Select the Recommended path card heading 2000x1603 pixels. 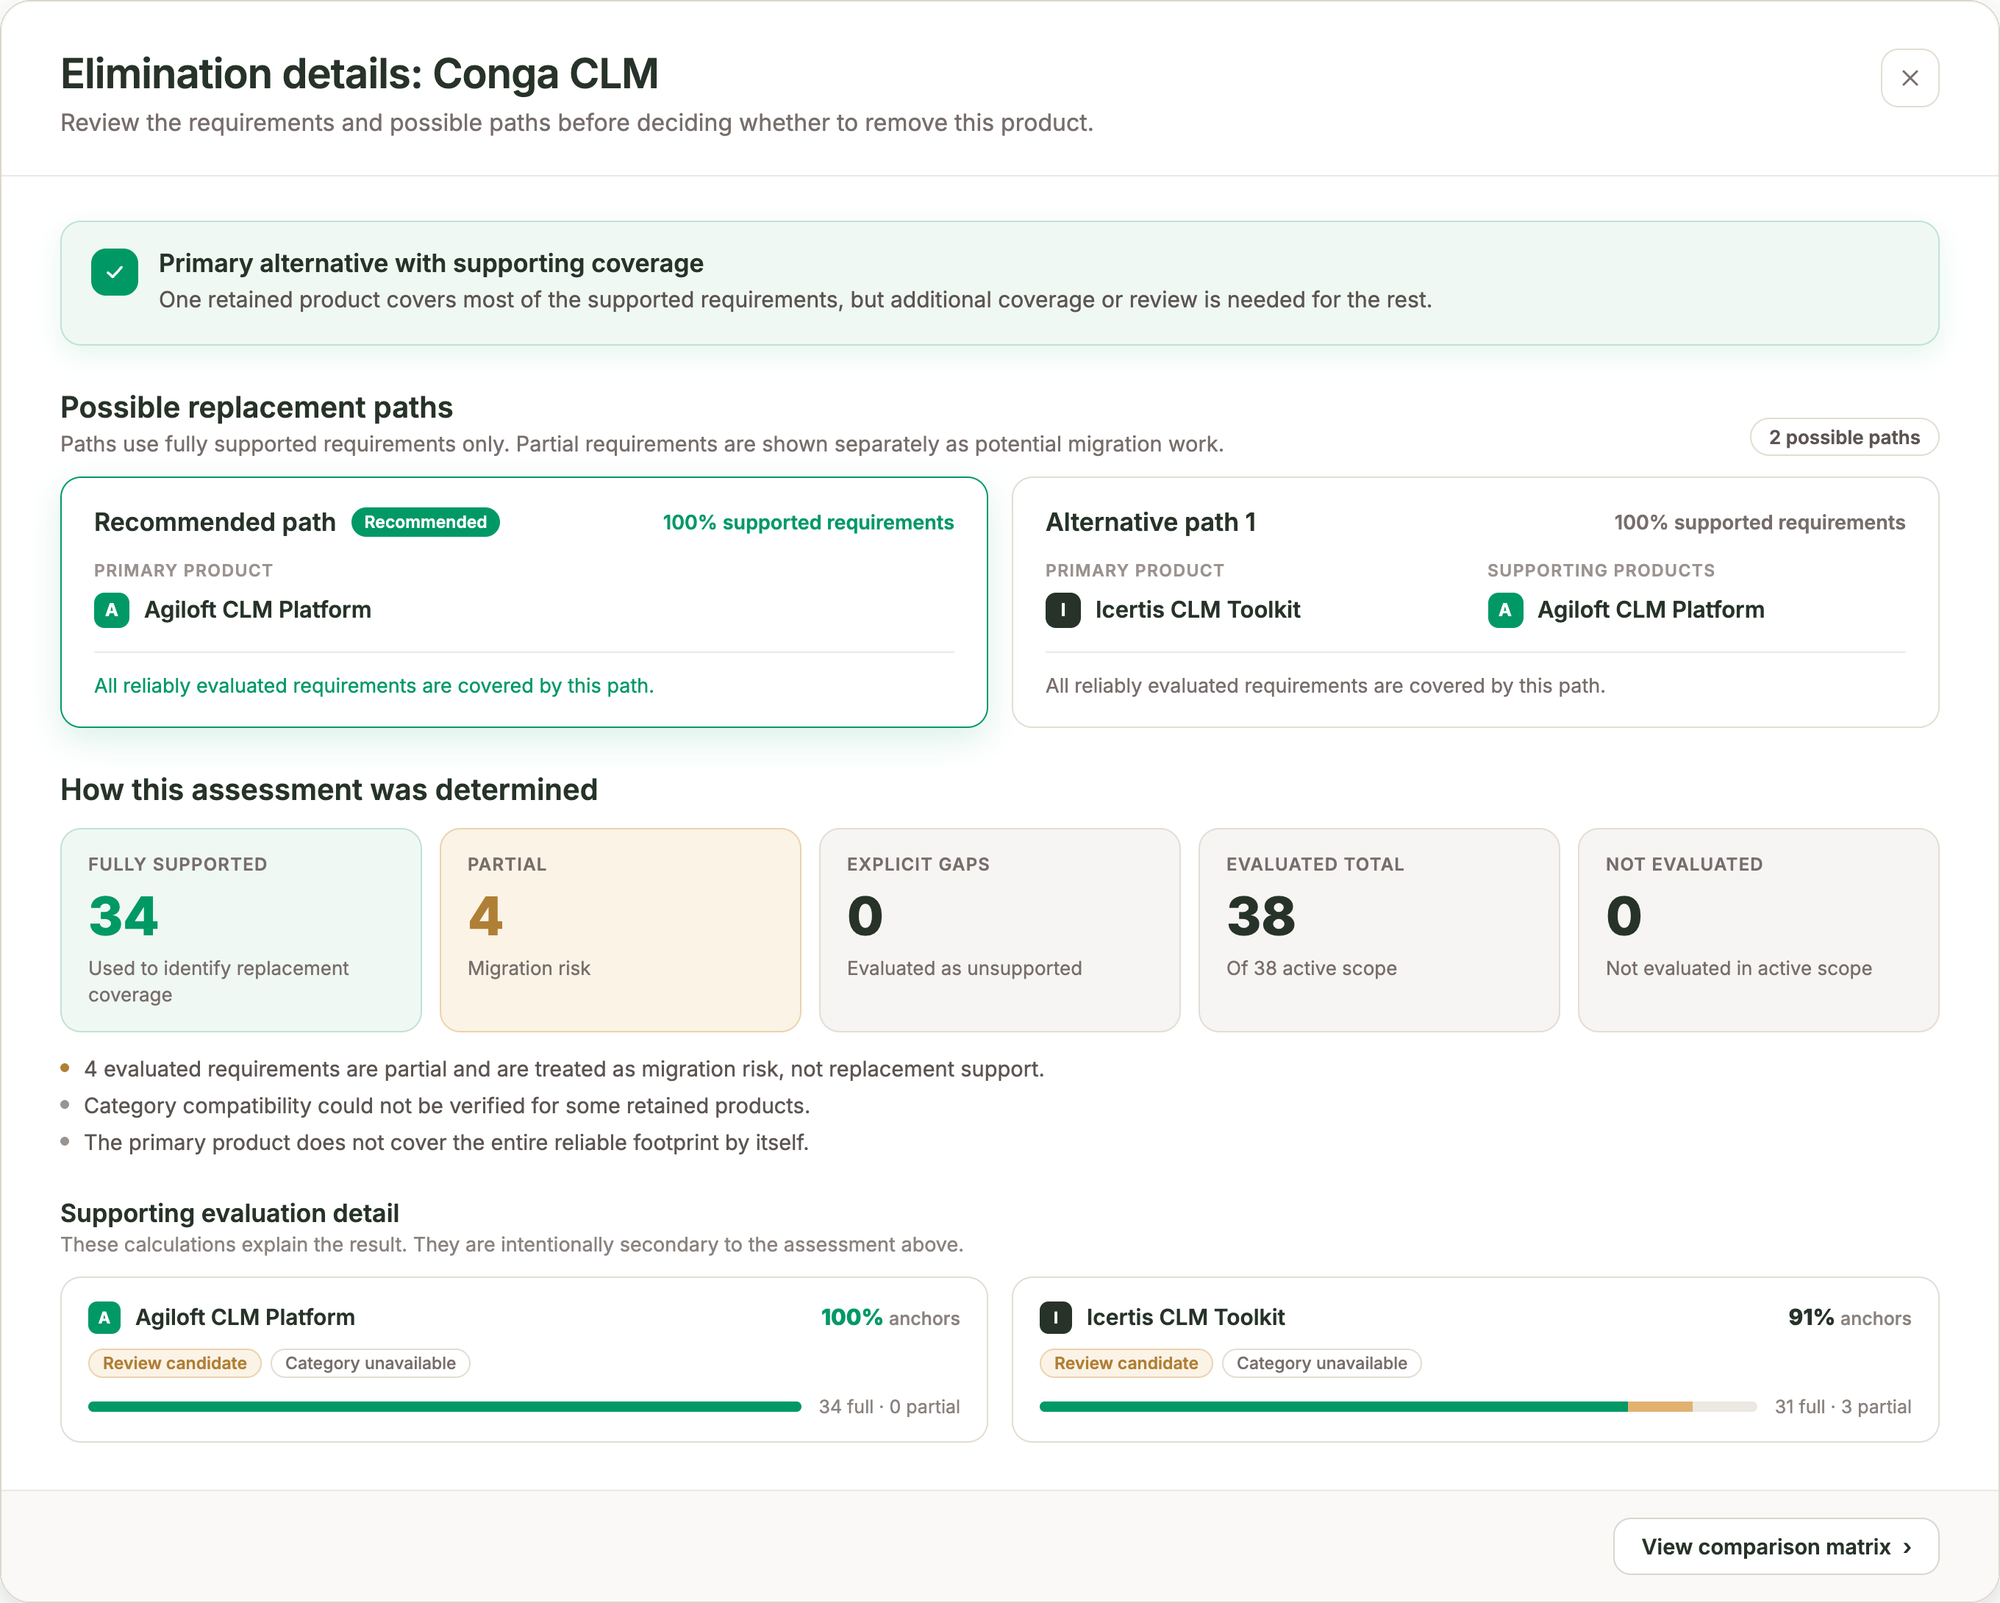click(x=215, y=522)
